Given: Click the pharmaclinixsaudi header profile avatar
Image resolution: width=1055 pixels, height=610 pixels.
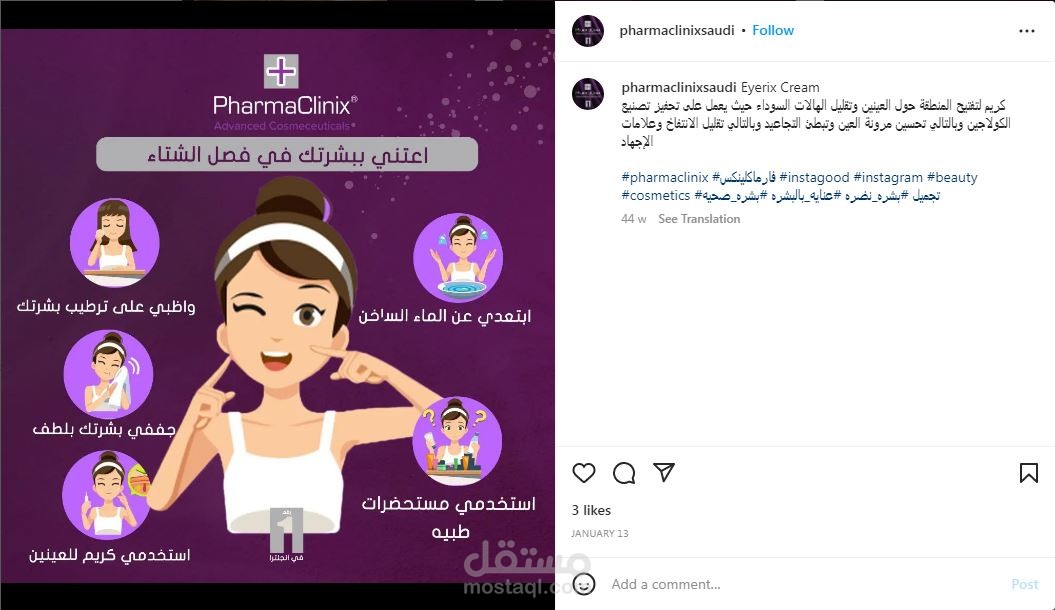Looking at the screenshot, I should click(x=587, y=31).
